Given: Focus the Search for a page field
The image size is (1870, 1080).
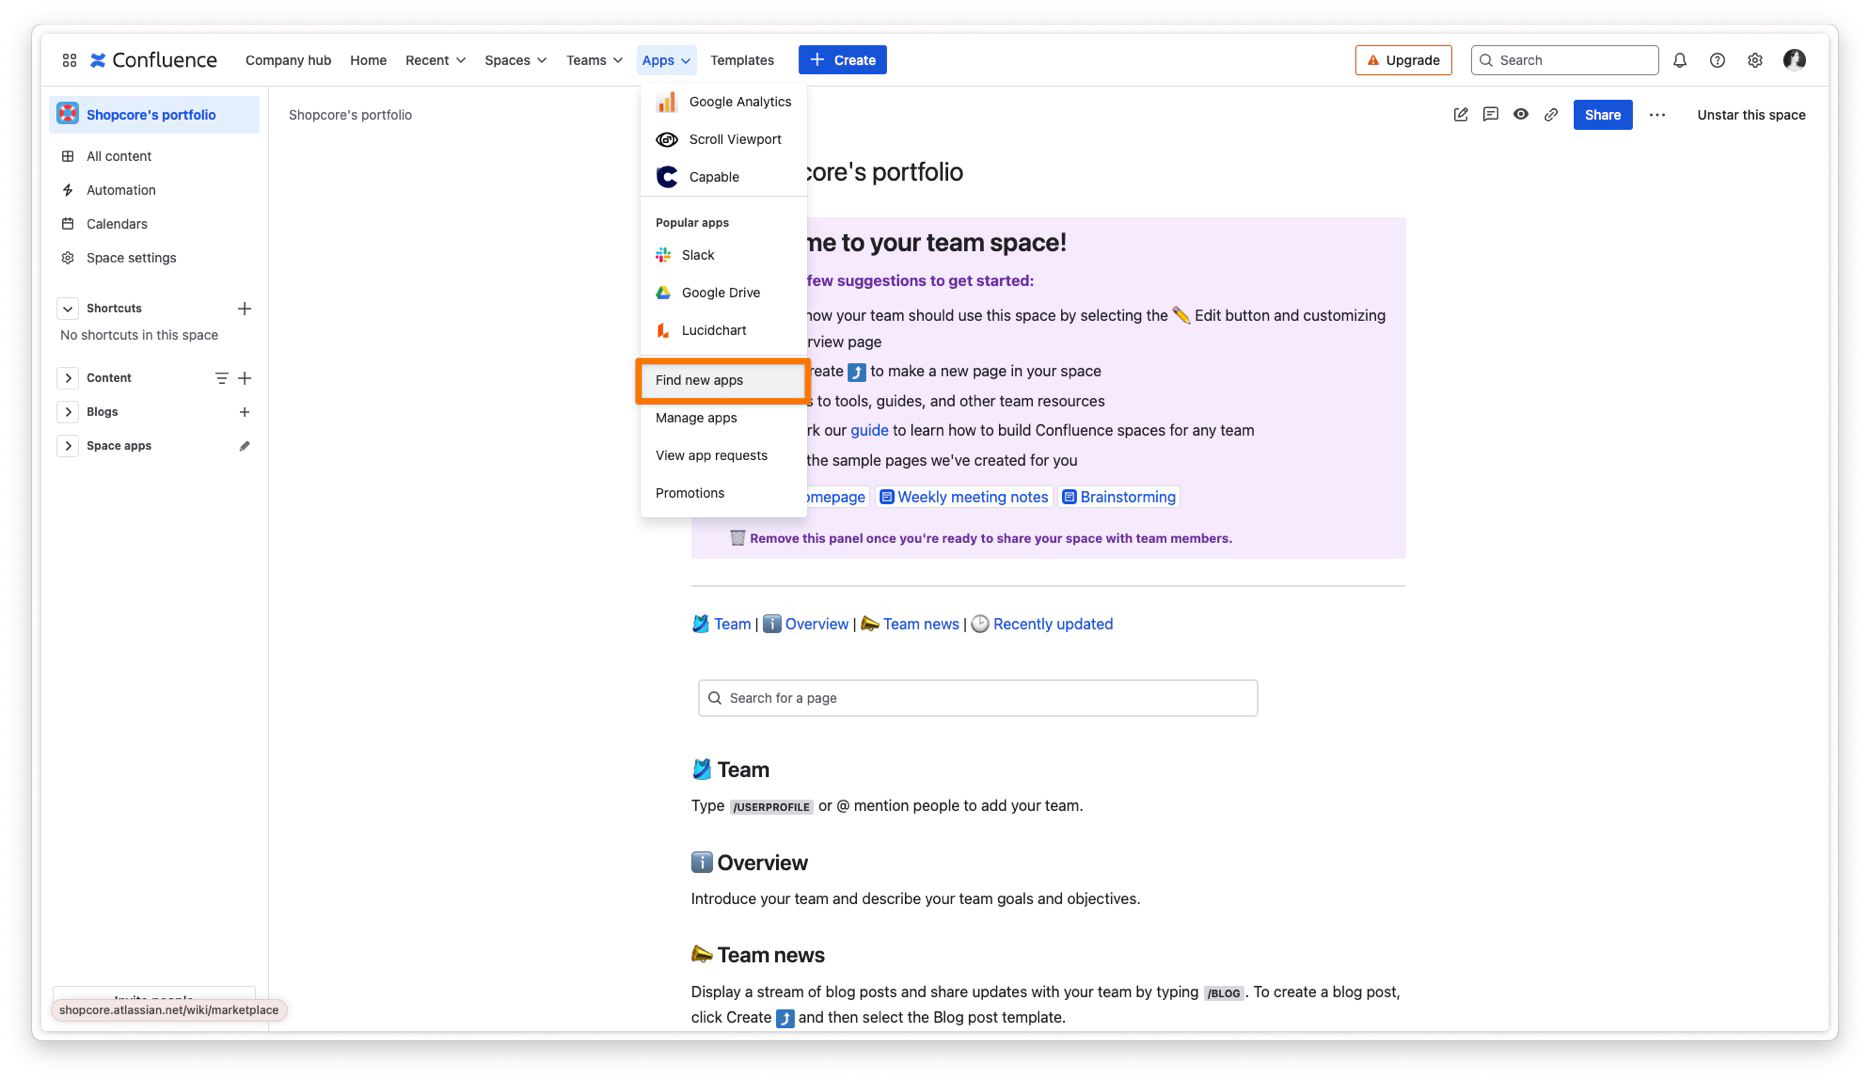Looking at the screenshot, I should pos(978,698).
